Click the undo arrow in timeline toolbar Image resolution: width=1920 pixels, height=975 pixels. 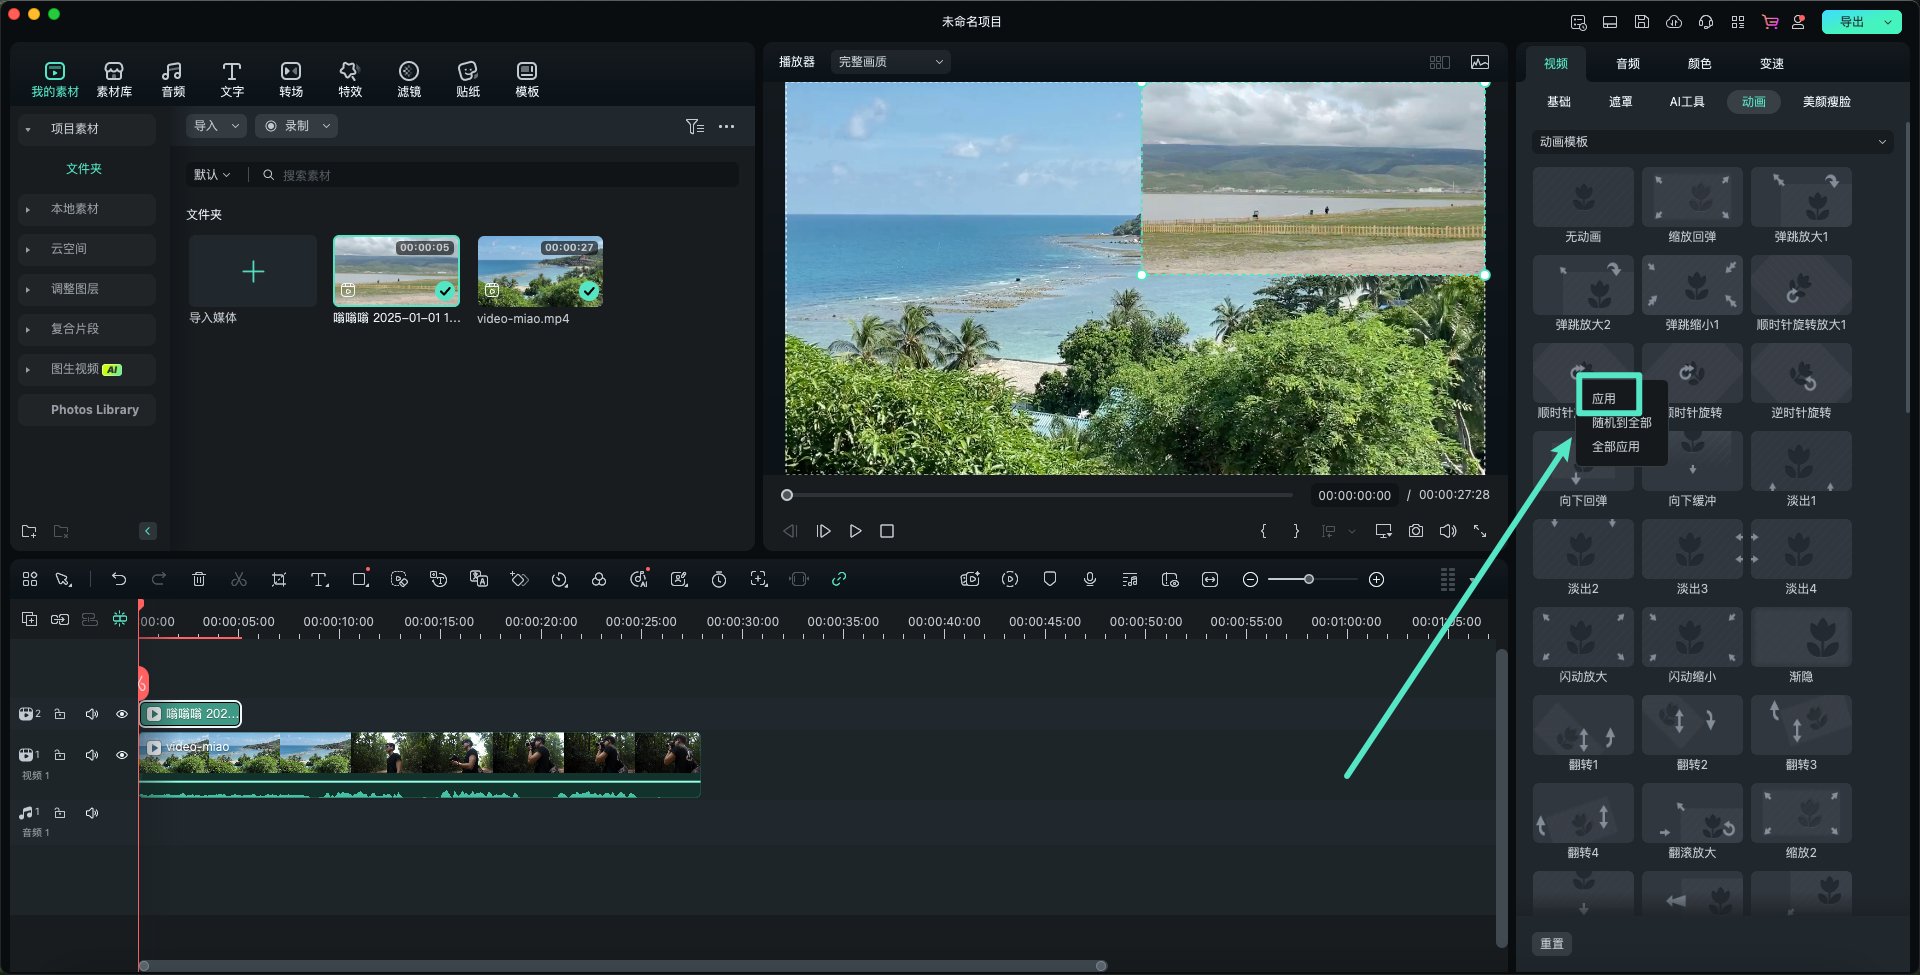(119, 579)
